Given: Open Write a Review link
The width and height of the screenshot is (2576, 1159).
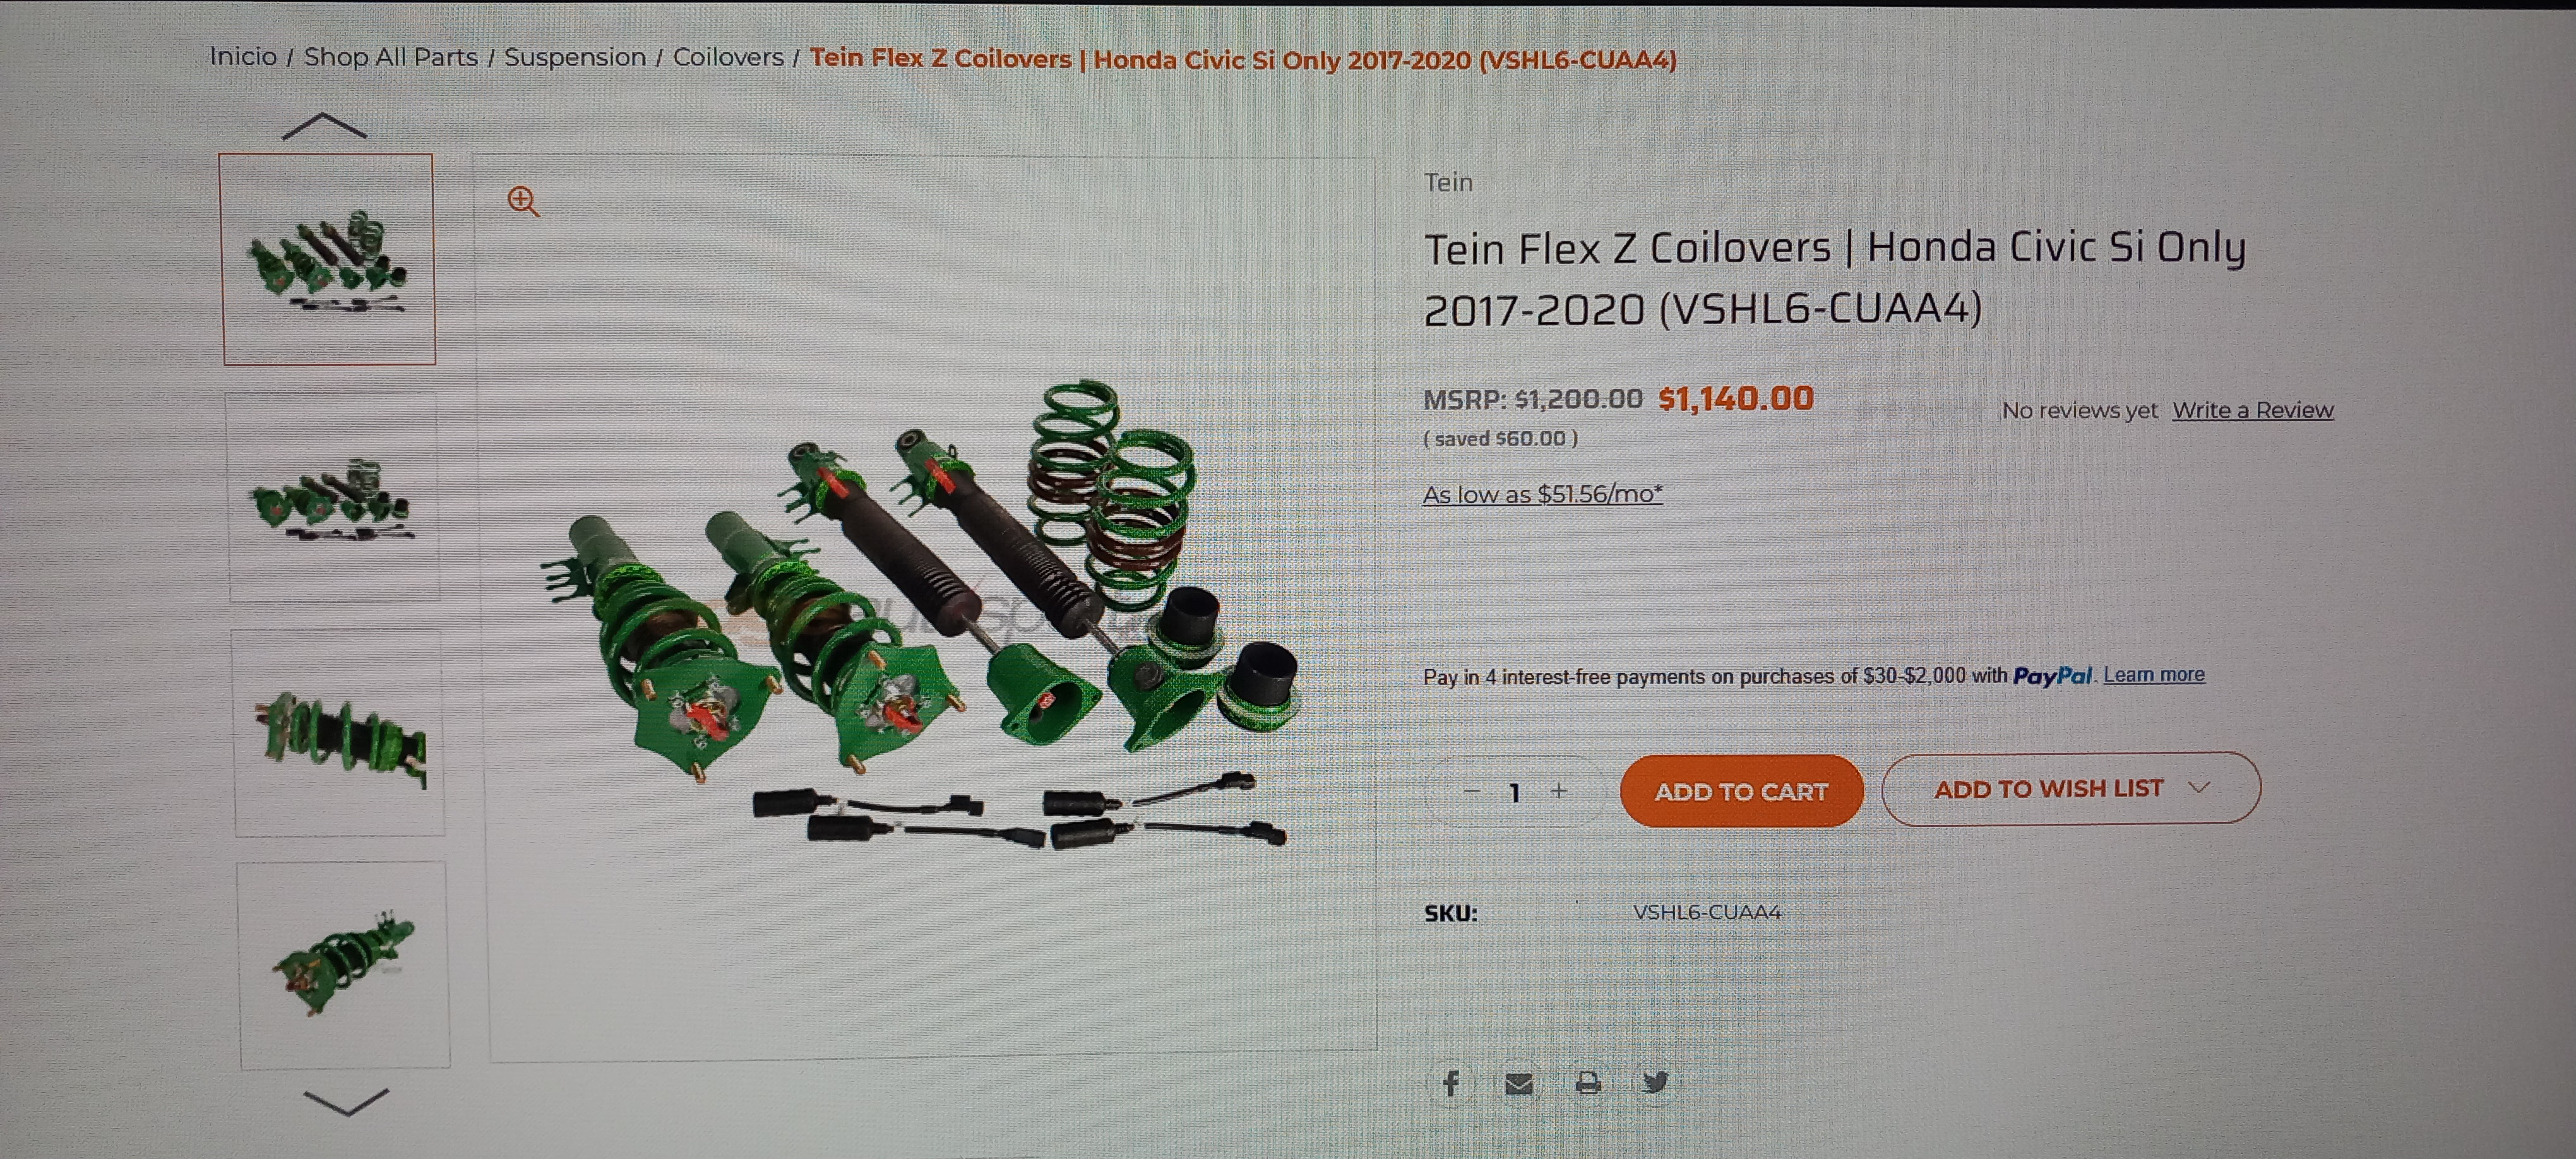Looking at the screenshot, I should pyautogui.click(x=2252, y=410).
